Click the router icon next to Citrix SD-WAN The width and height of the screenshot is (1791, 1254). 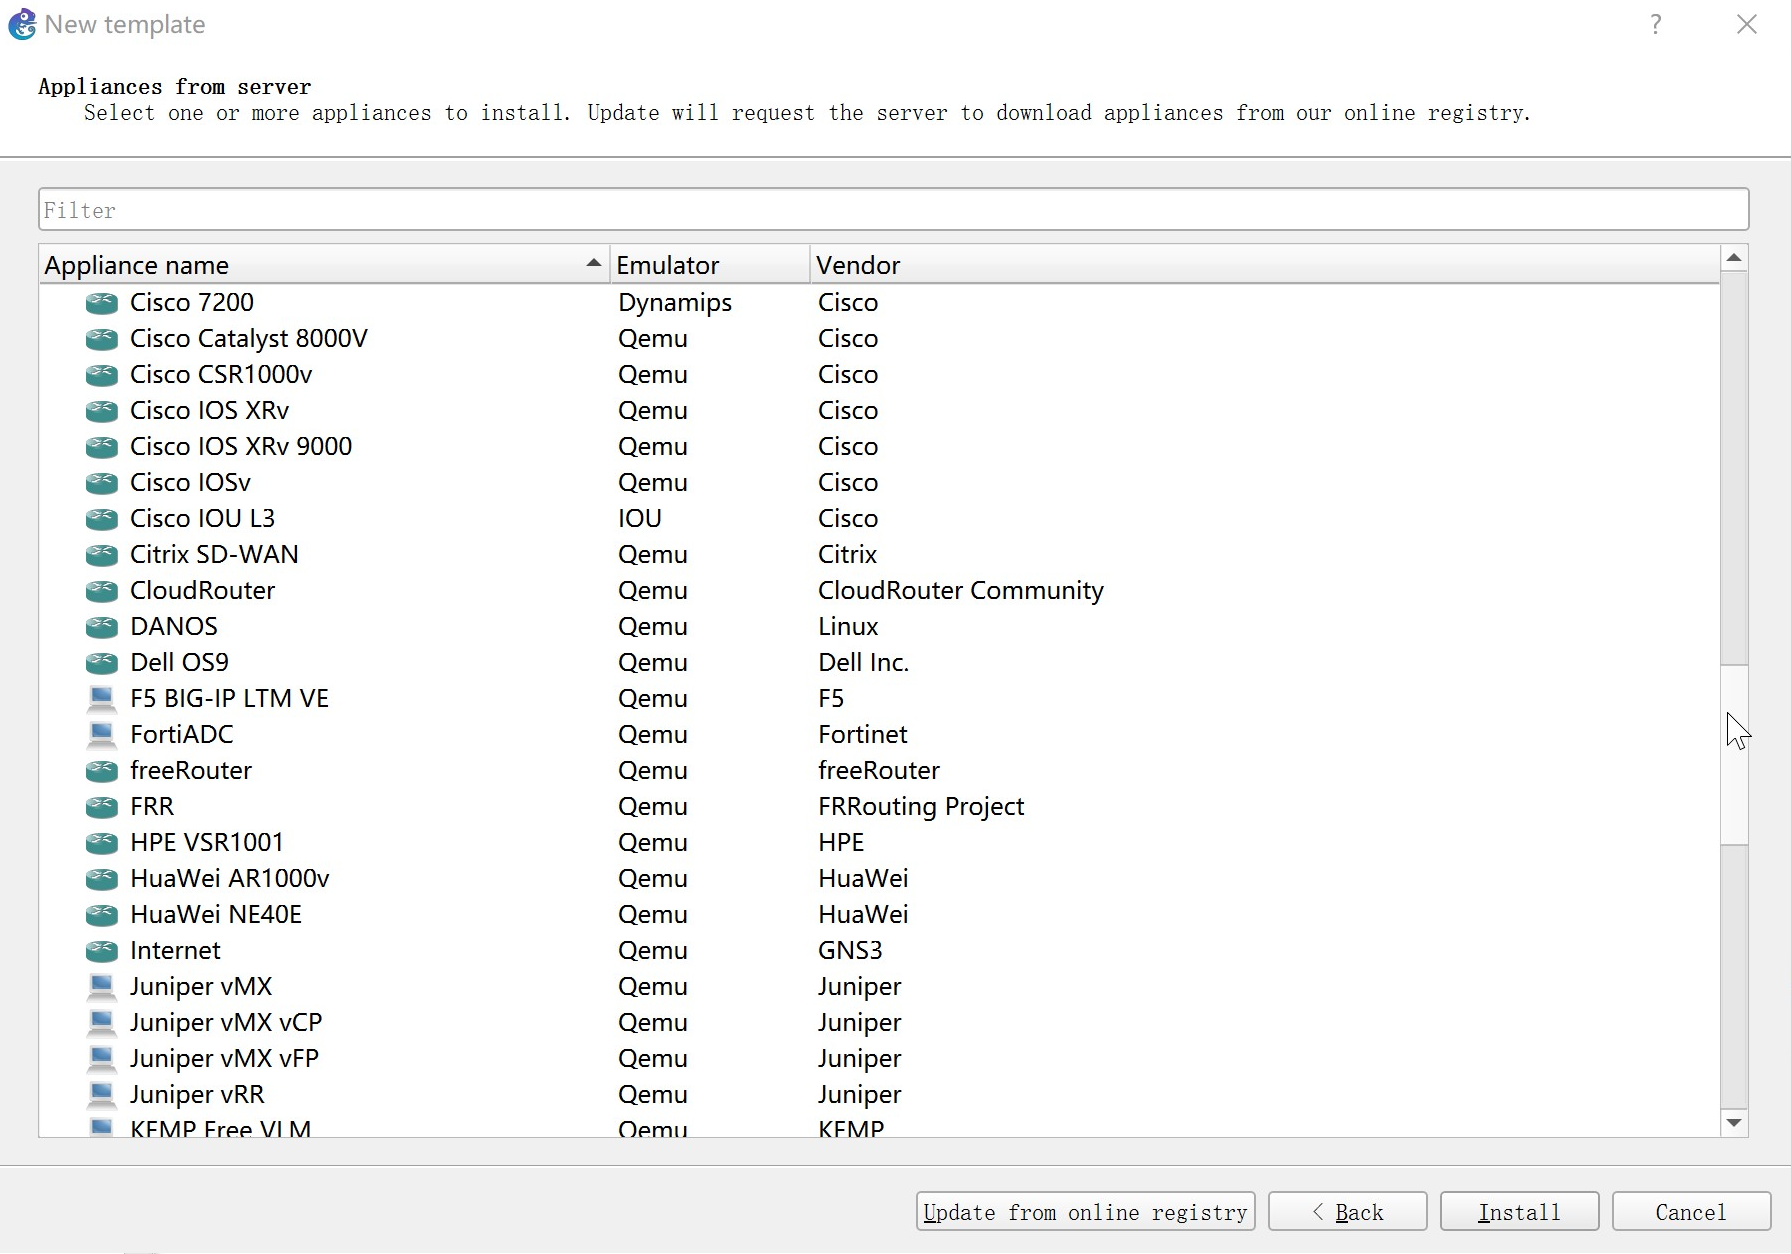pos(101,555)
